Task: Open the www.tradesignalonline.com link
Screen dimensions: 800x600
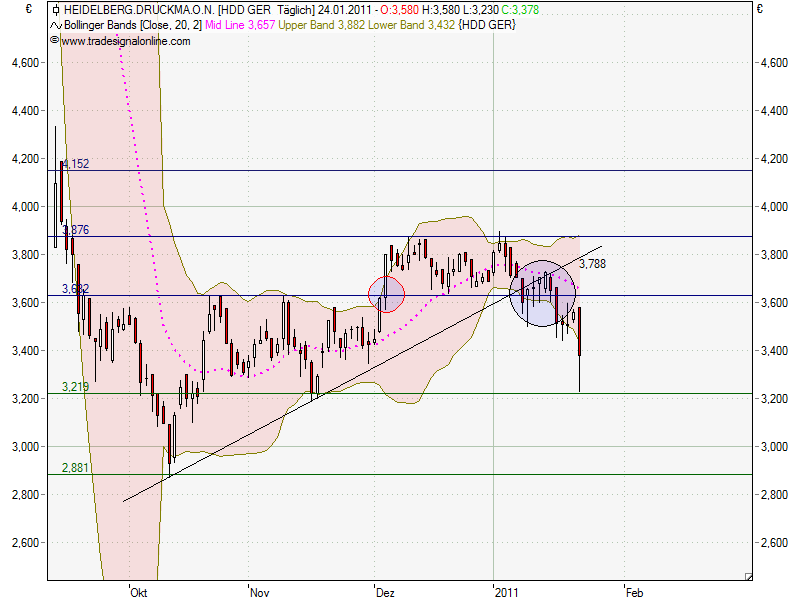Action: click(126, 41)
